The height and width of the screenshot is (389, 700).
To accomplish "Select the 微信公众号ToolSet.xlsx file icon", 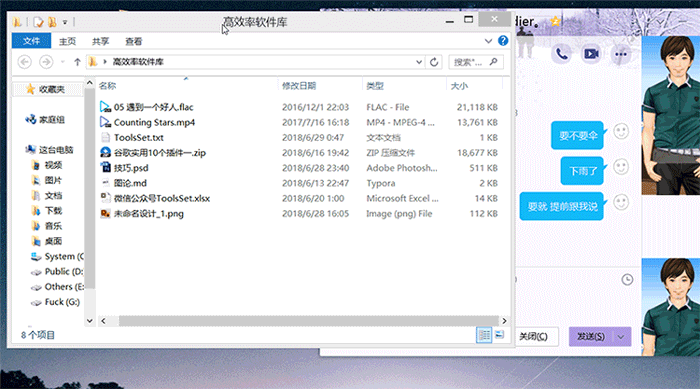I will click(x=105, y=198).
